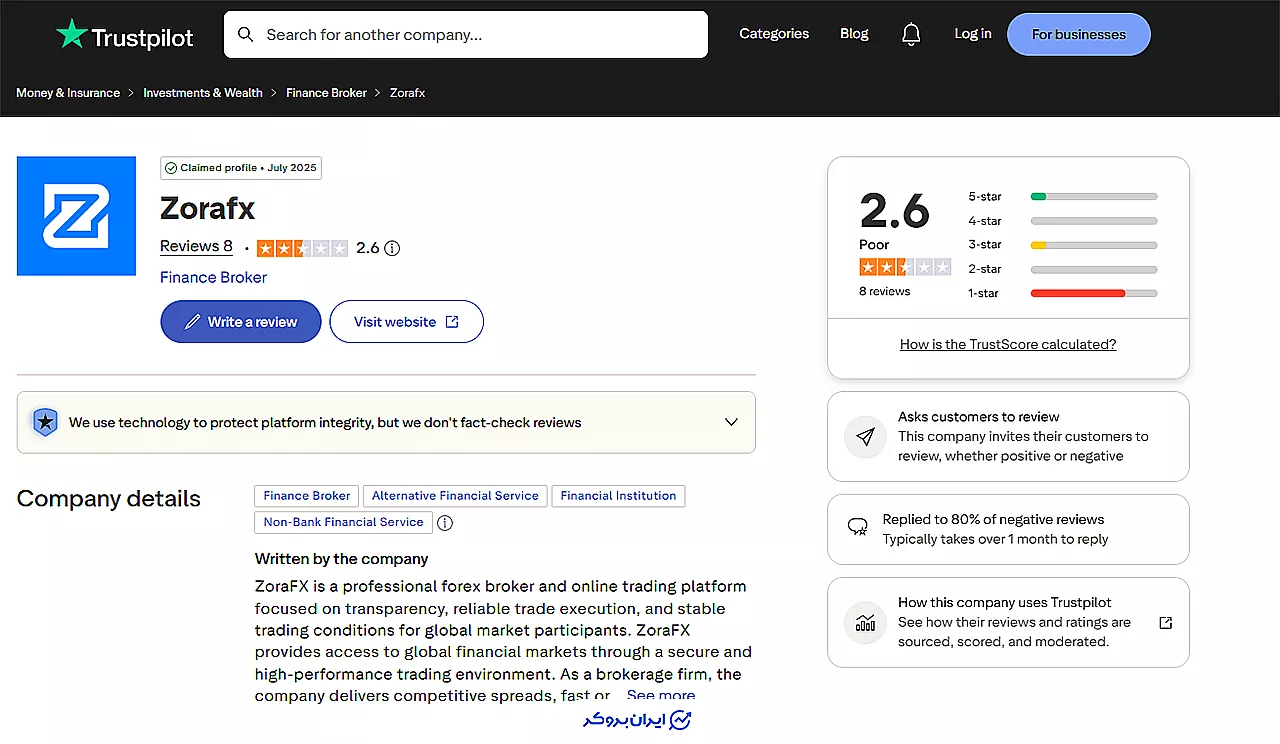This screenshot has width=1280, height=744.
Task: Go to Finance Broker breadcrumb
Action: (327, 93)
